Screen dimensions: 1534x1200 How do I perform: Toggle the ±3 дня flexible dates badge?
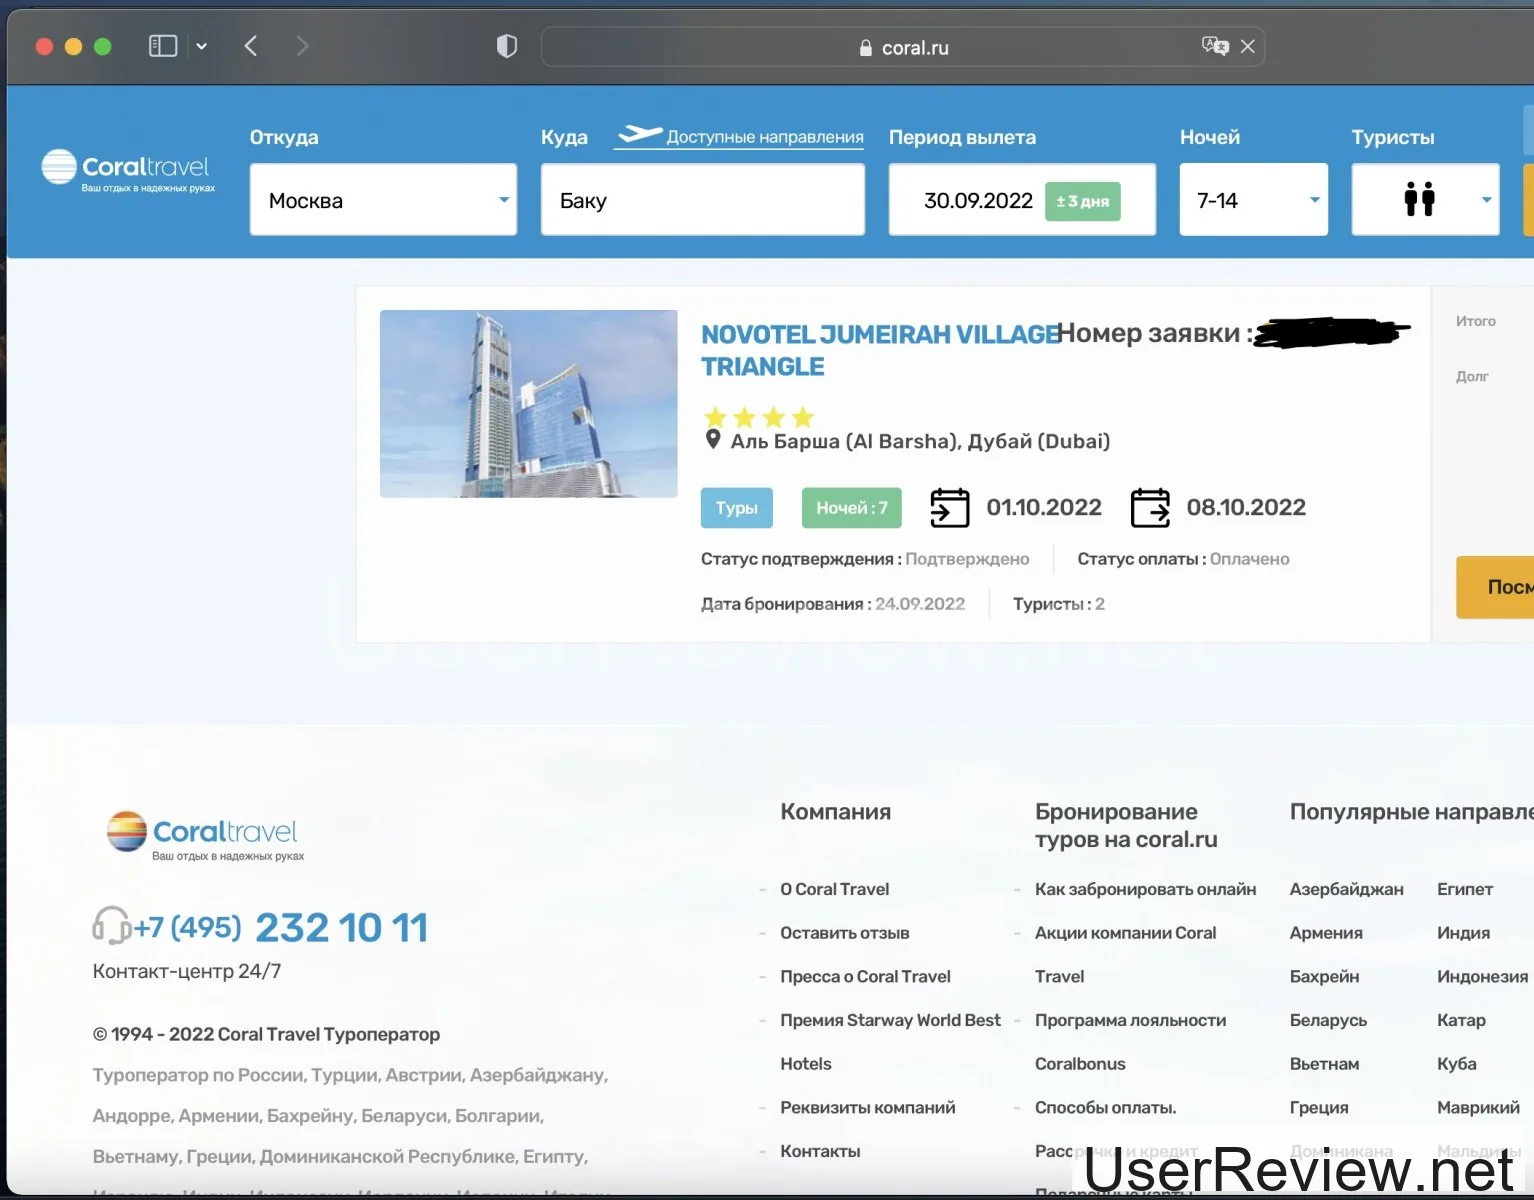point(1082,201)
